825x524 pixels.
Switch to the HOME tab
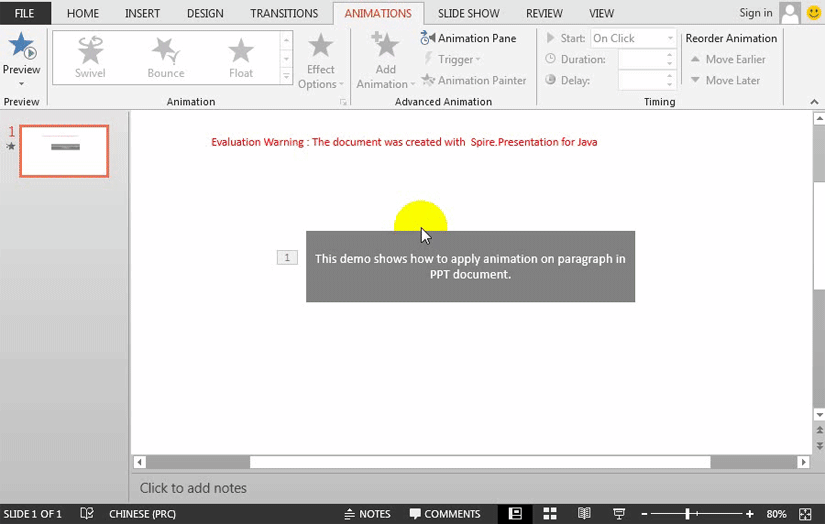pos(83,13)
